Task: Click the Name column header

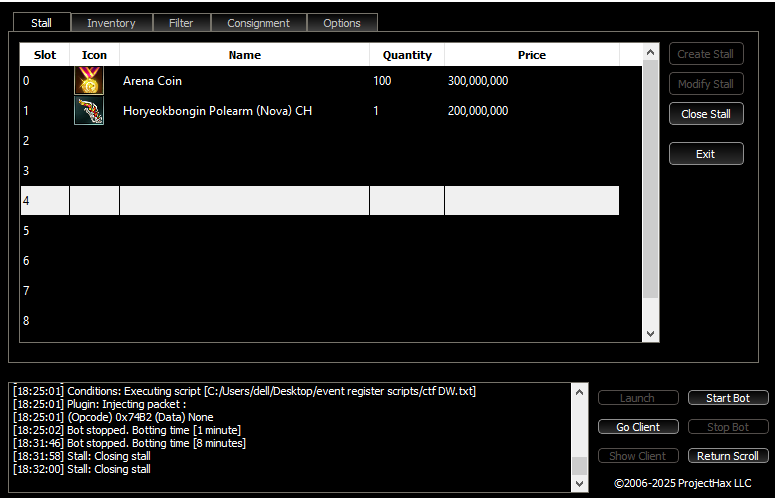Action: [244, 55]
